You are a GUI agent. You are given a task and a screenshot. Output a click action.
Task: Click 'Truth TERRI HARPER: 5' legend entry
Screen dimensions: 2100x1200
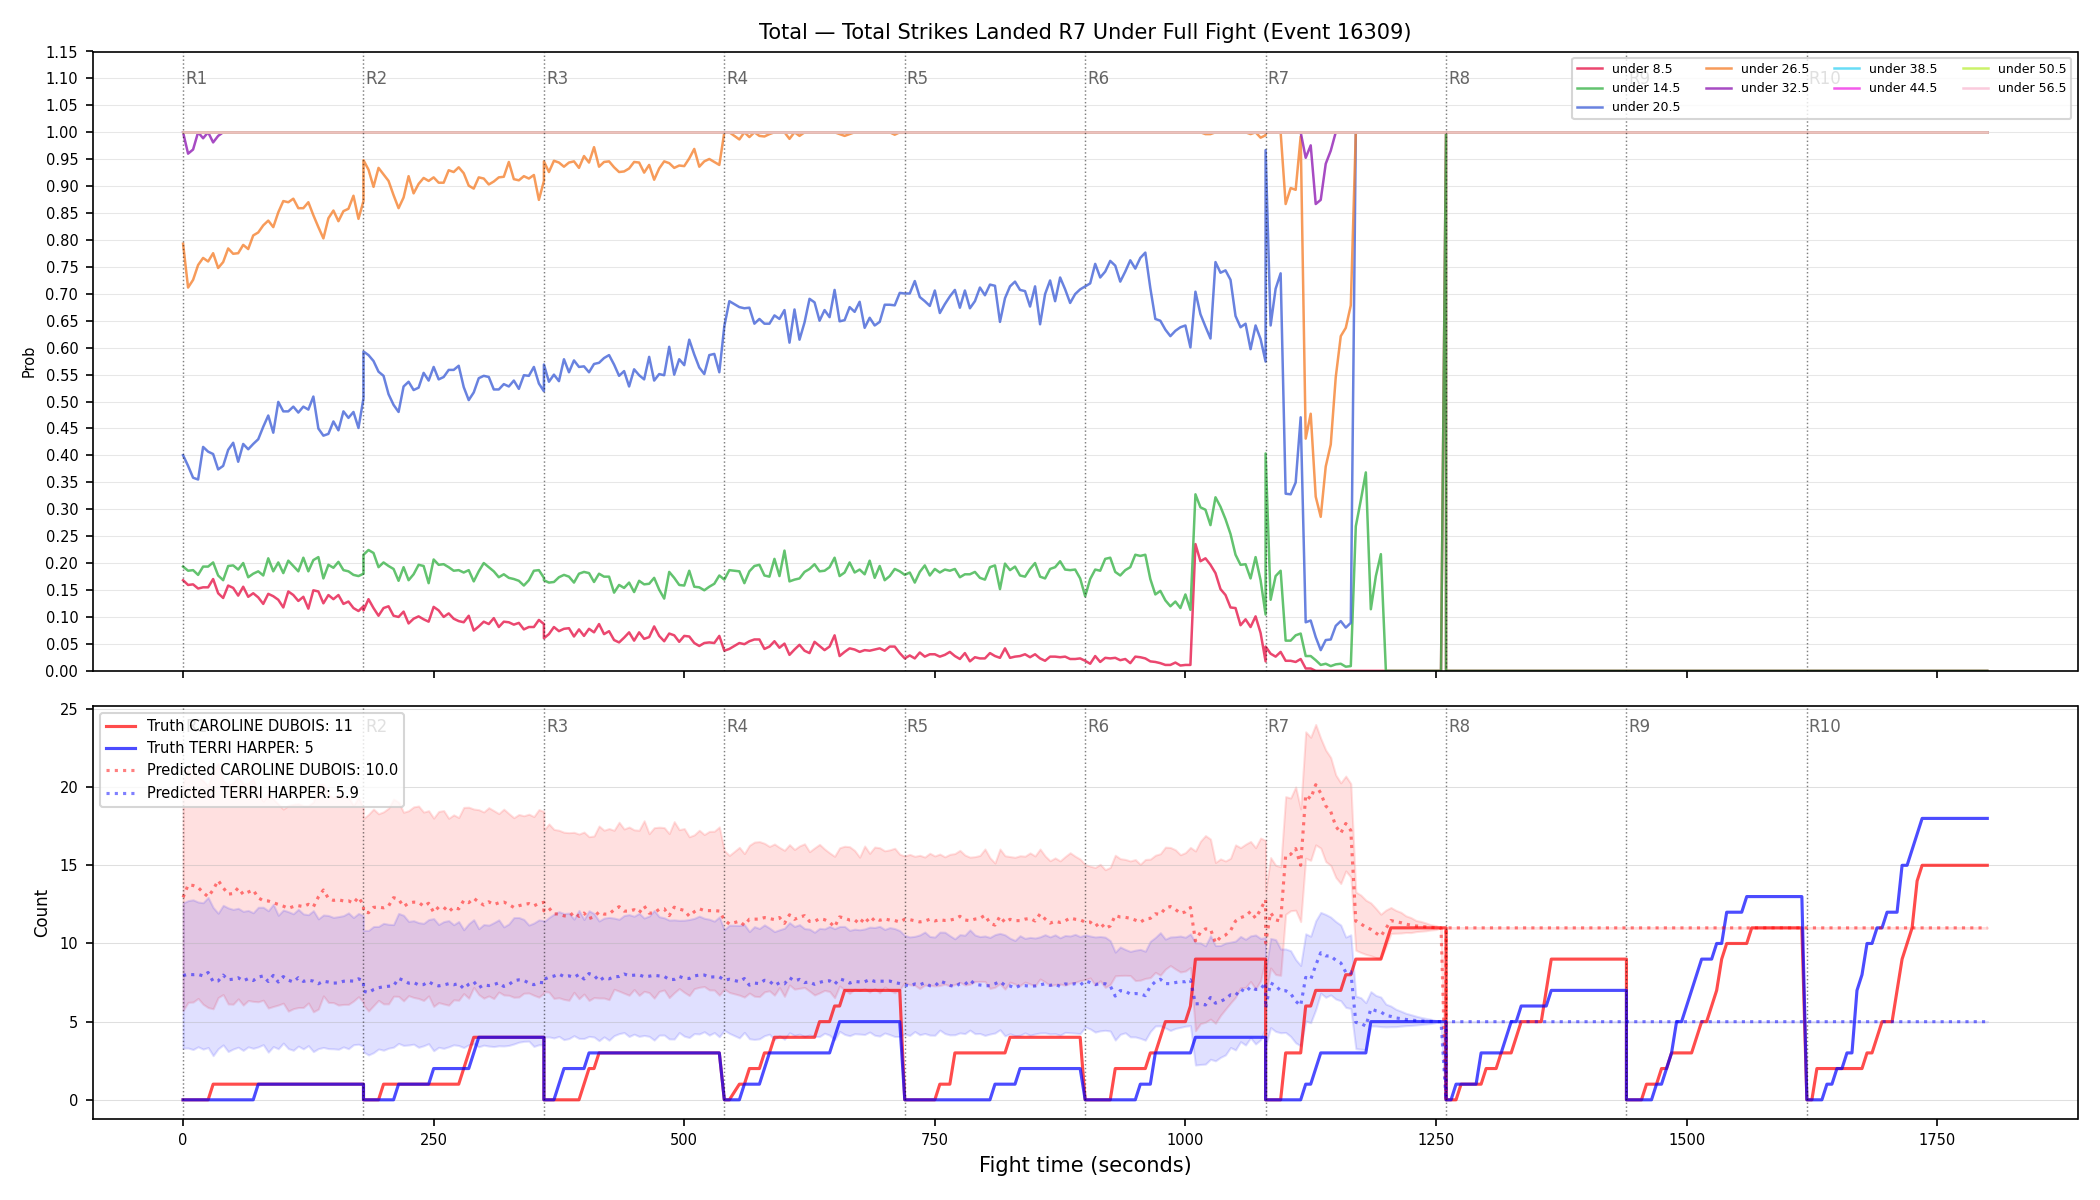tap(209, 748)
